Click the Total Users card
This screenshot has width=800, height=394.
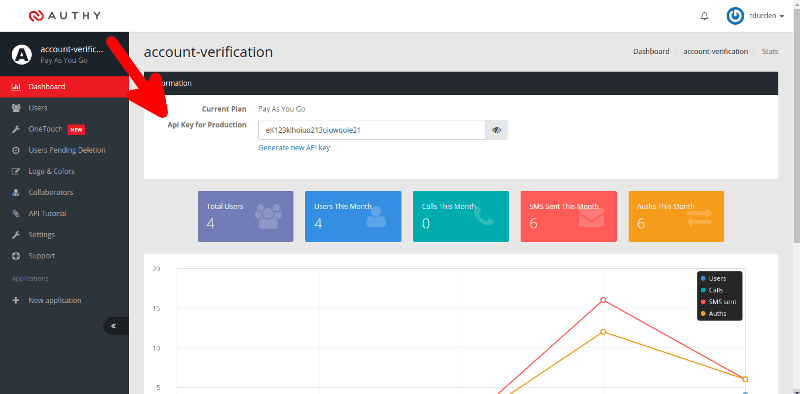(245, 216)
